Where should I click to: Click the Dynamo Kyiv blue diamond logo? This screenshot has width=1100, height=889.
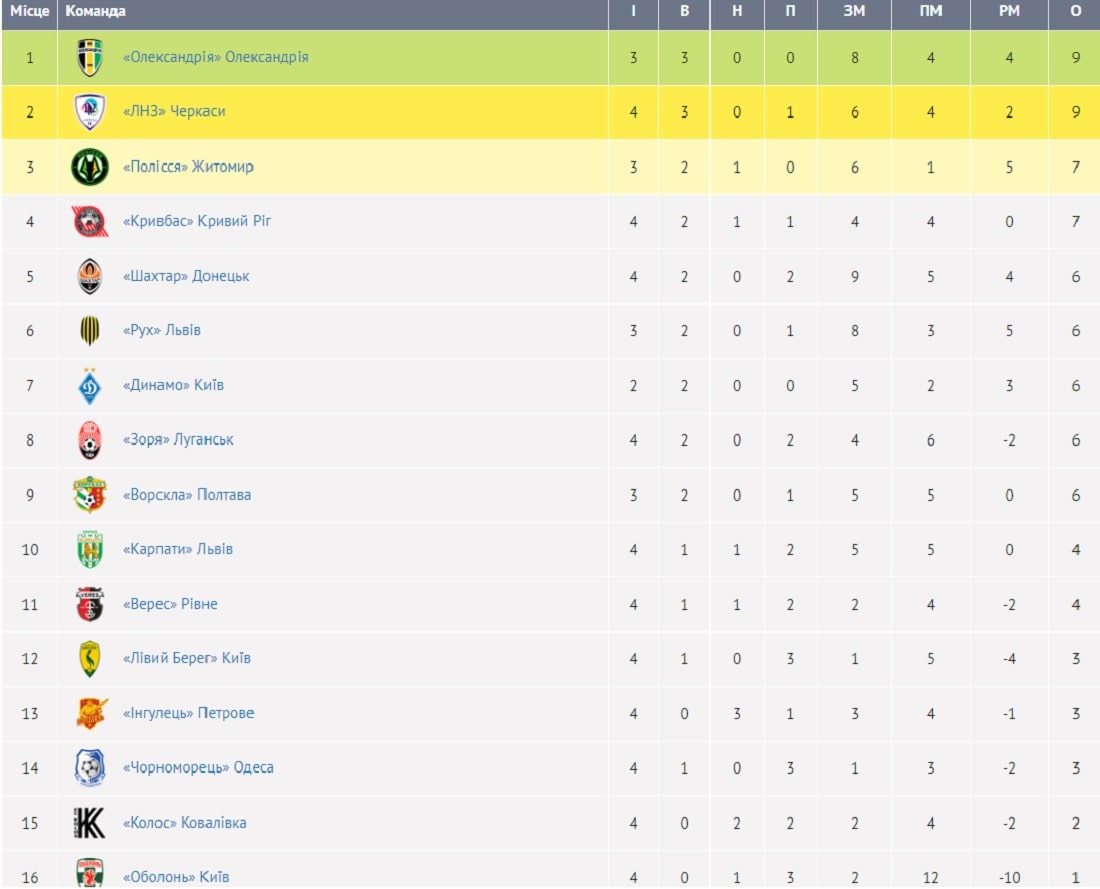(90, 386)
